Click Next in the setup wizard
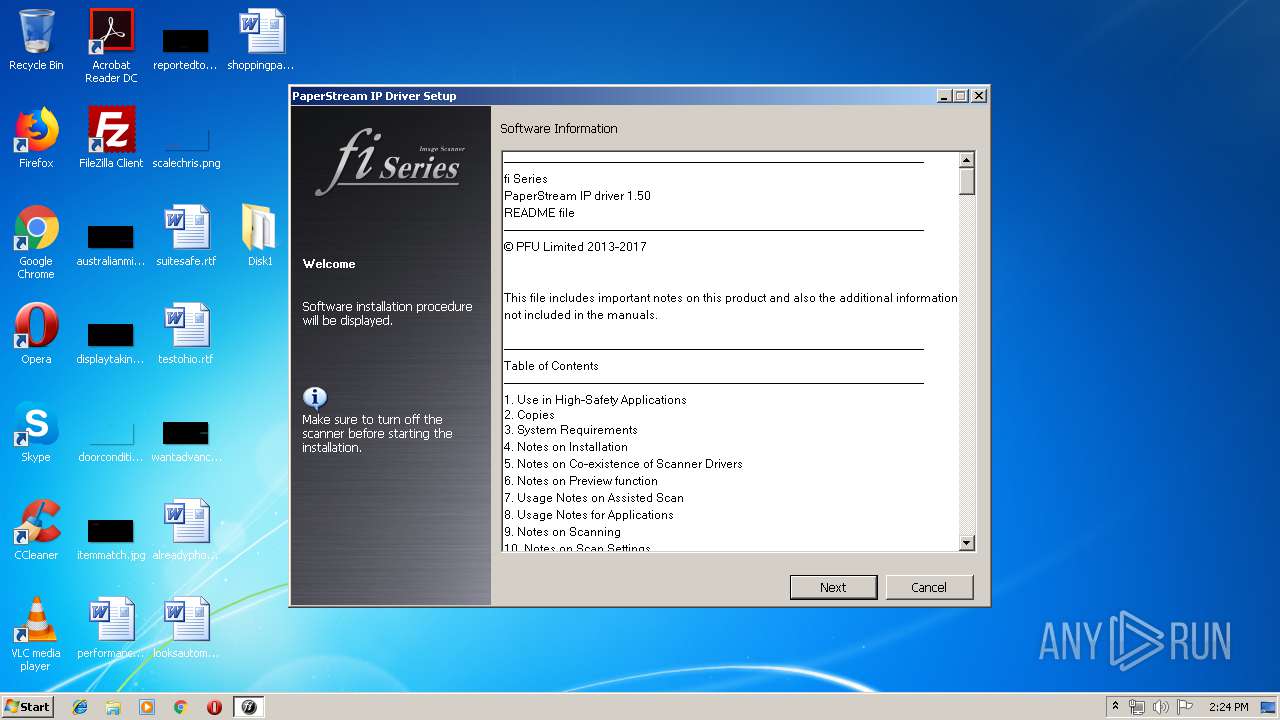 pyautogui.click(x=833, y=587)
